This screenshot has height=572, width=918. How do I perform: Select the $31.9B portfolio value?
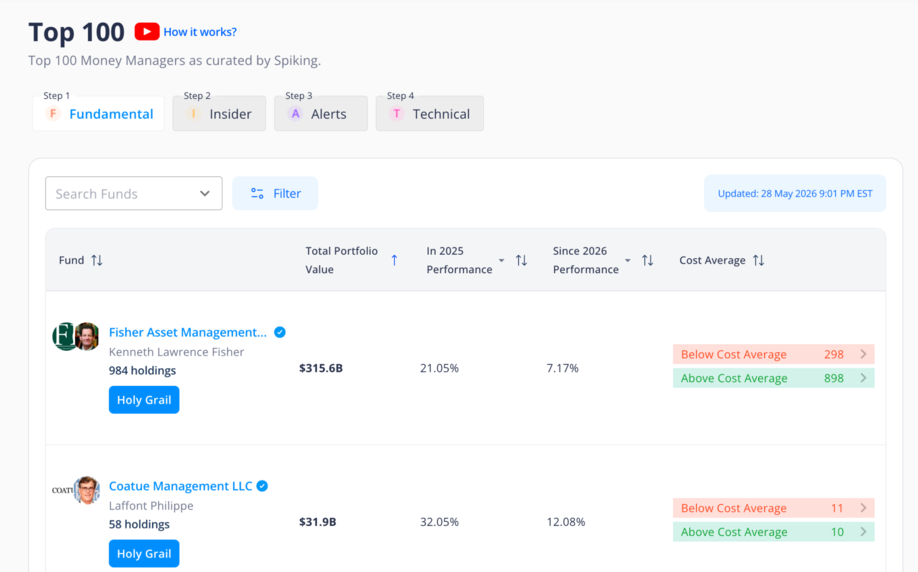[x=317, y=522]
